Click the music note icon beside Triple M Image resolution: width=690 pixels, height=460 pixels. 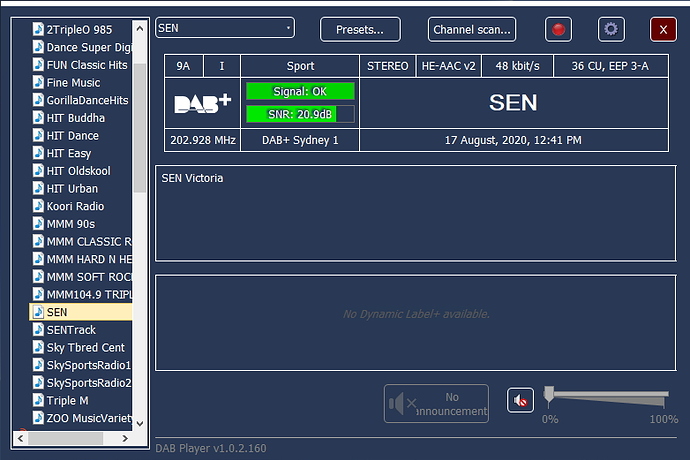pyautogui.click(x=38, y=400)
